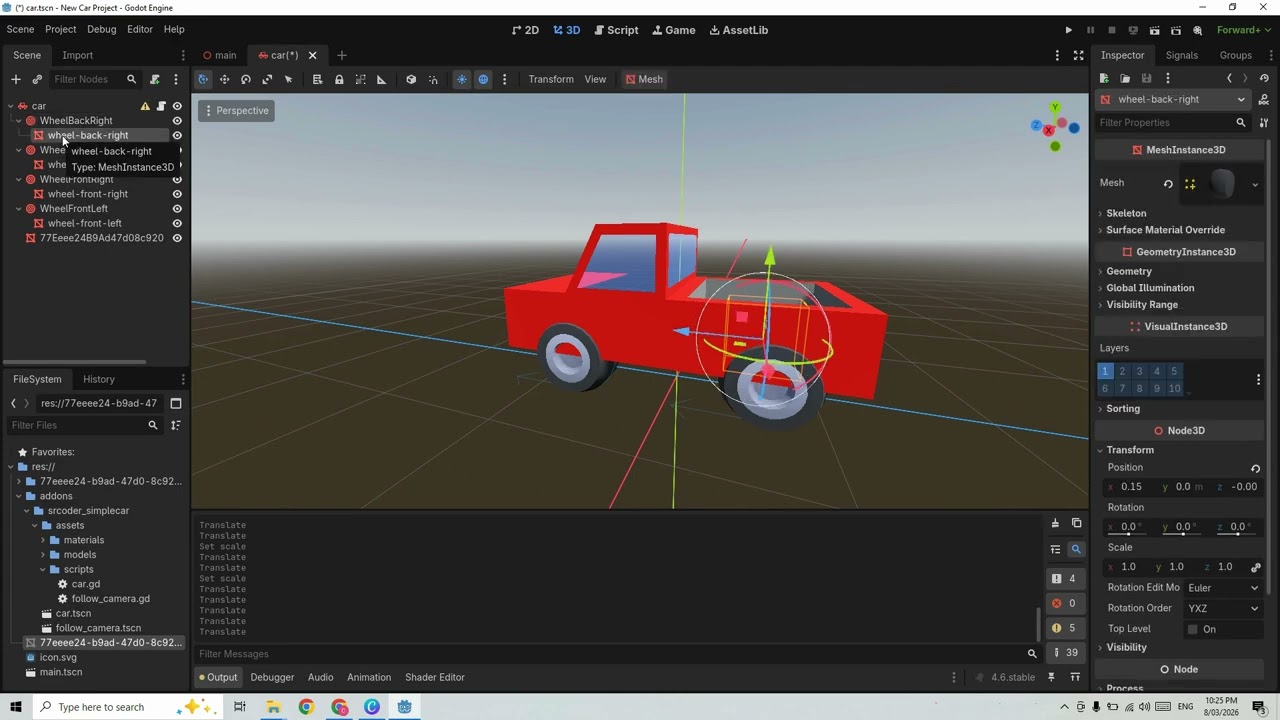Group the selected node's children
The image size is (1280, 720).
coord(360,79)
